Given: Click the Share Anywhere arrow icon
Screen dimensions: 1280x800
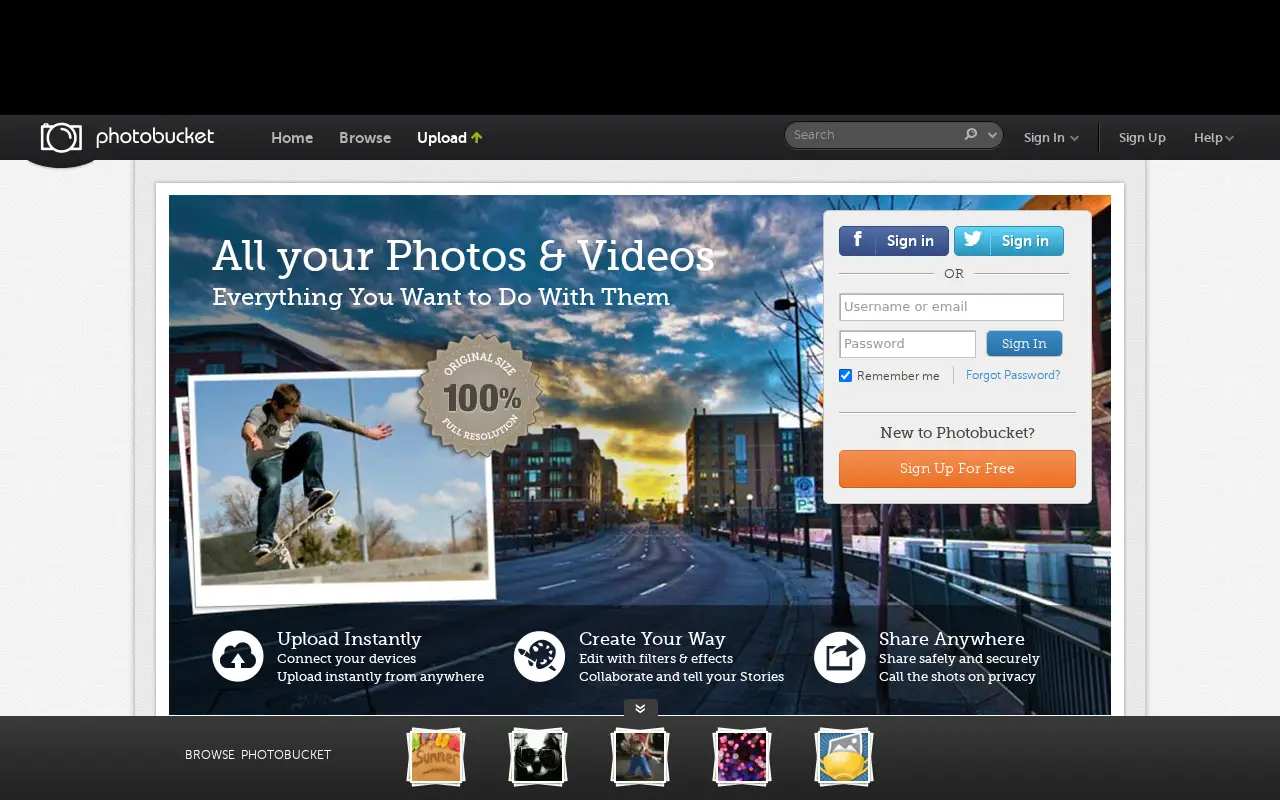Looking at the screenshot, I should coord(840,657).
